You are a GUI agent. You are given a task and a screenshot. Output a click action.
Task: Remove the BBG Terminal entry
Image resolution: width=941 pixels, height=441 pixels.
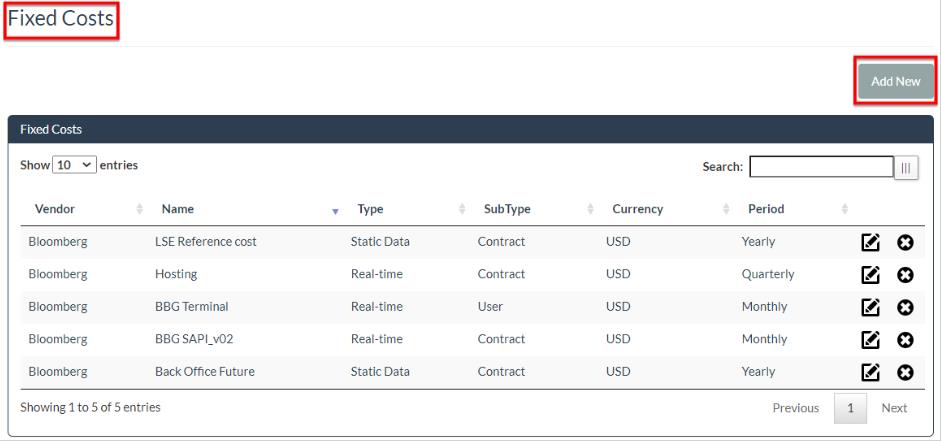906,307
